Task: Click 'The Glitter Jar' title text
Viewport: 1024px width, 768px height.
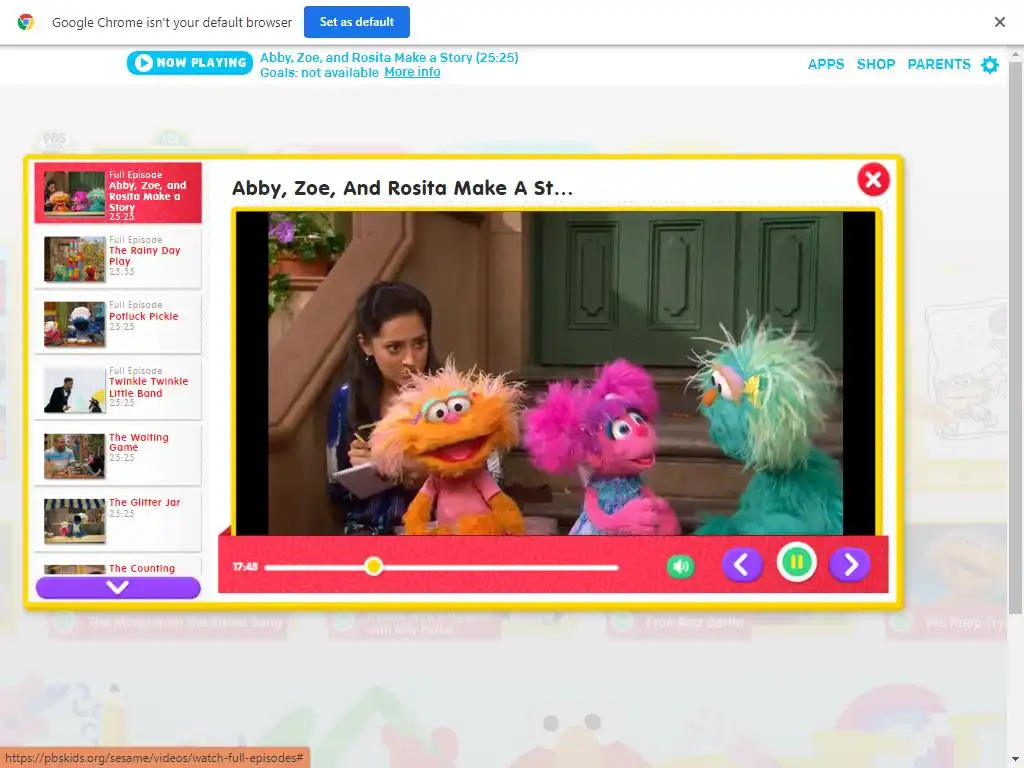Action: tap(144, 502)
